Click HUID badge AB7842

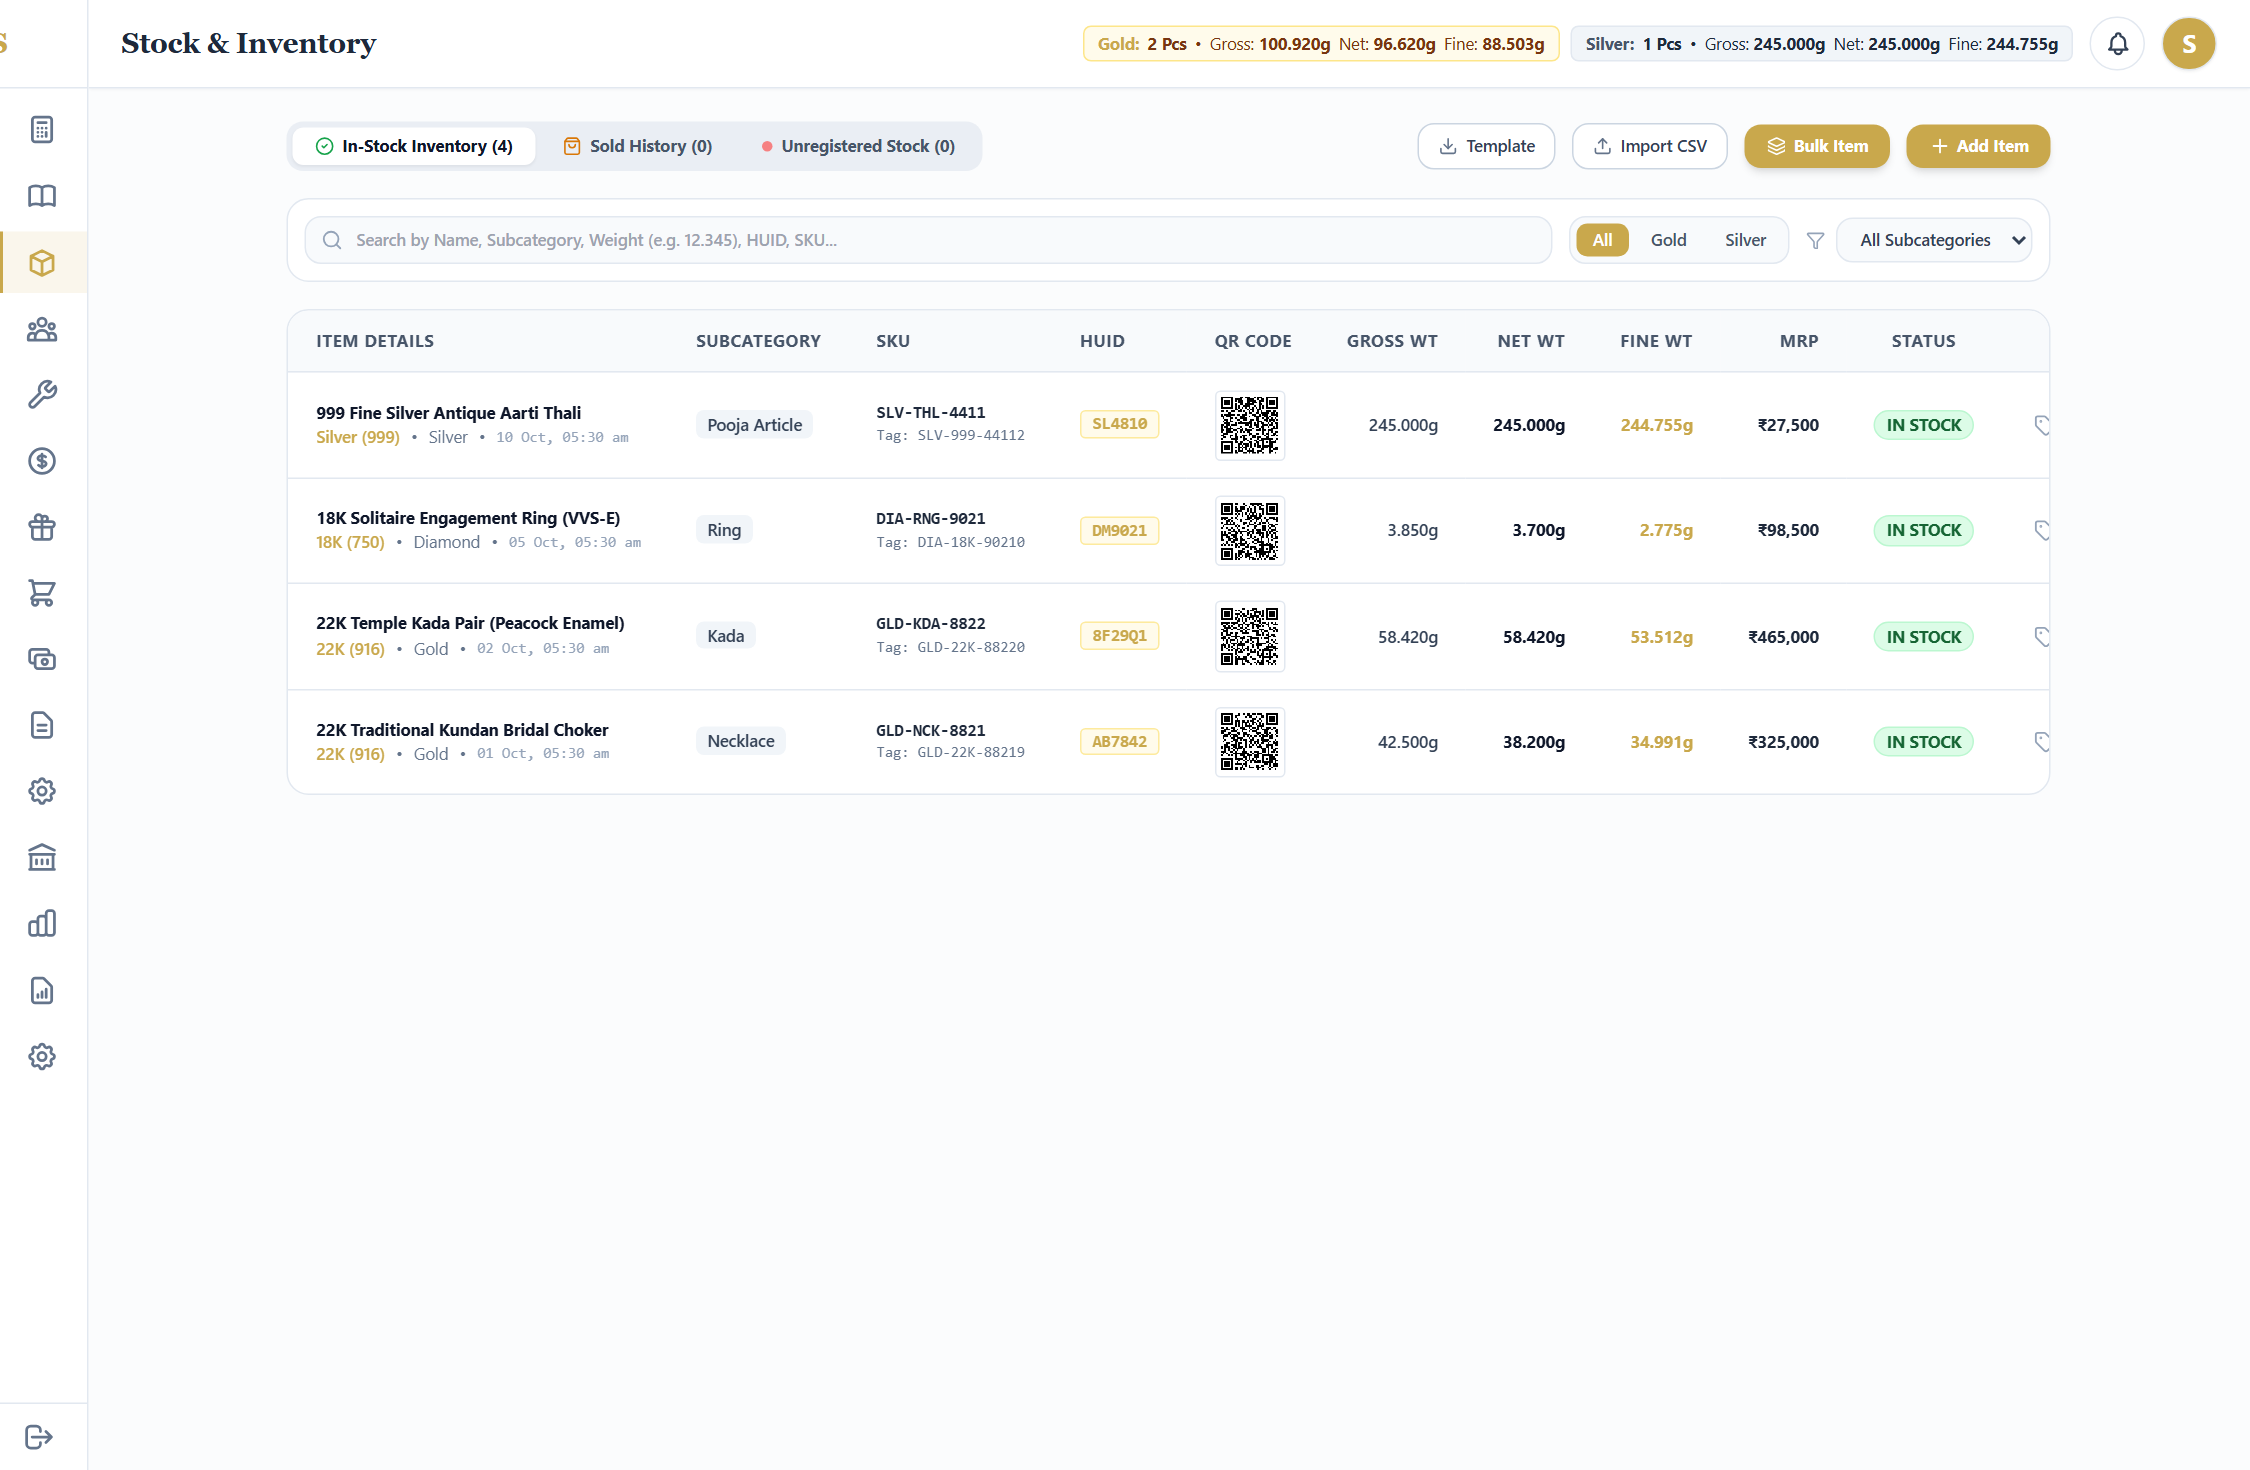point(1119,741)
